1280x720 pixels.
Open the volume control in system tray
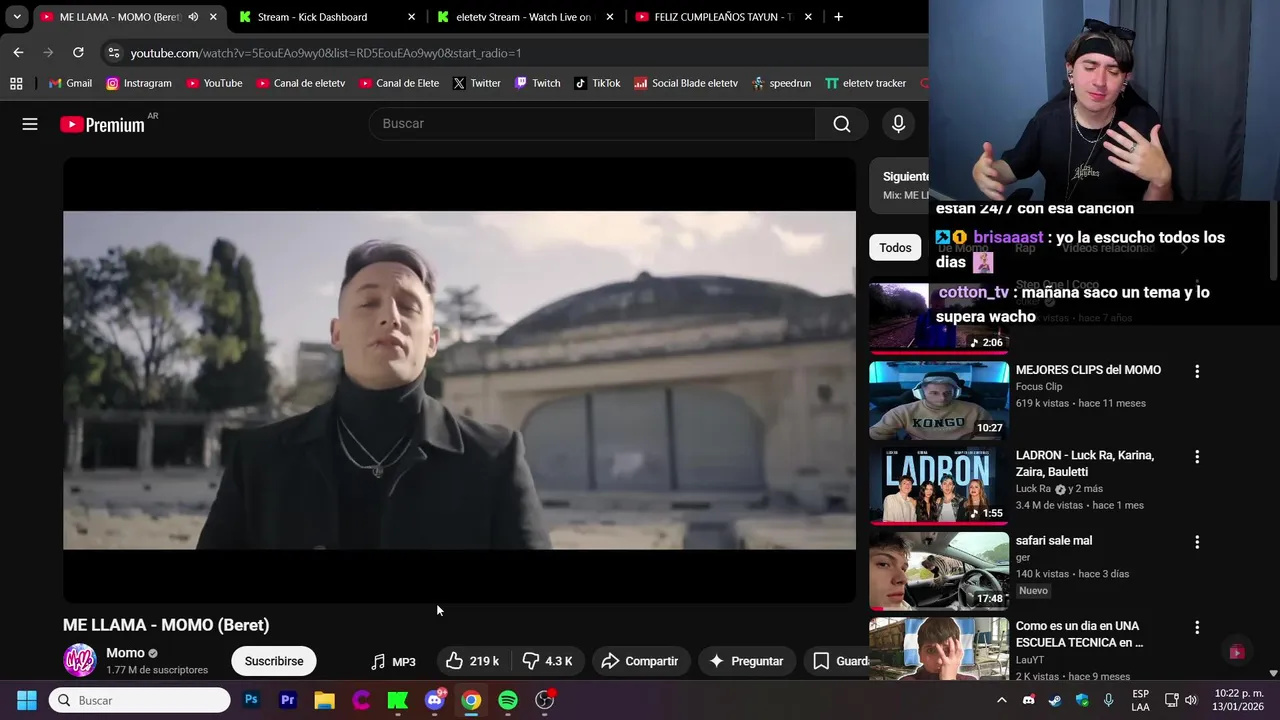(1190, 700)
